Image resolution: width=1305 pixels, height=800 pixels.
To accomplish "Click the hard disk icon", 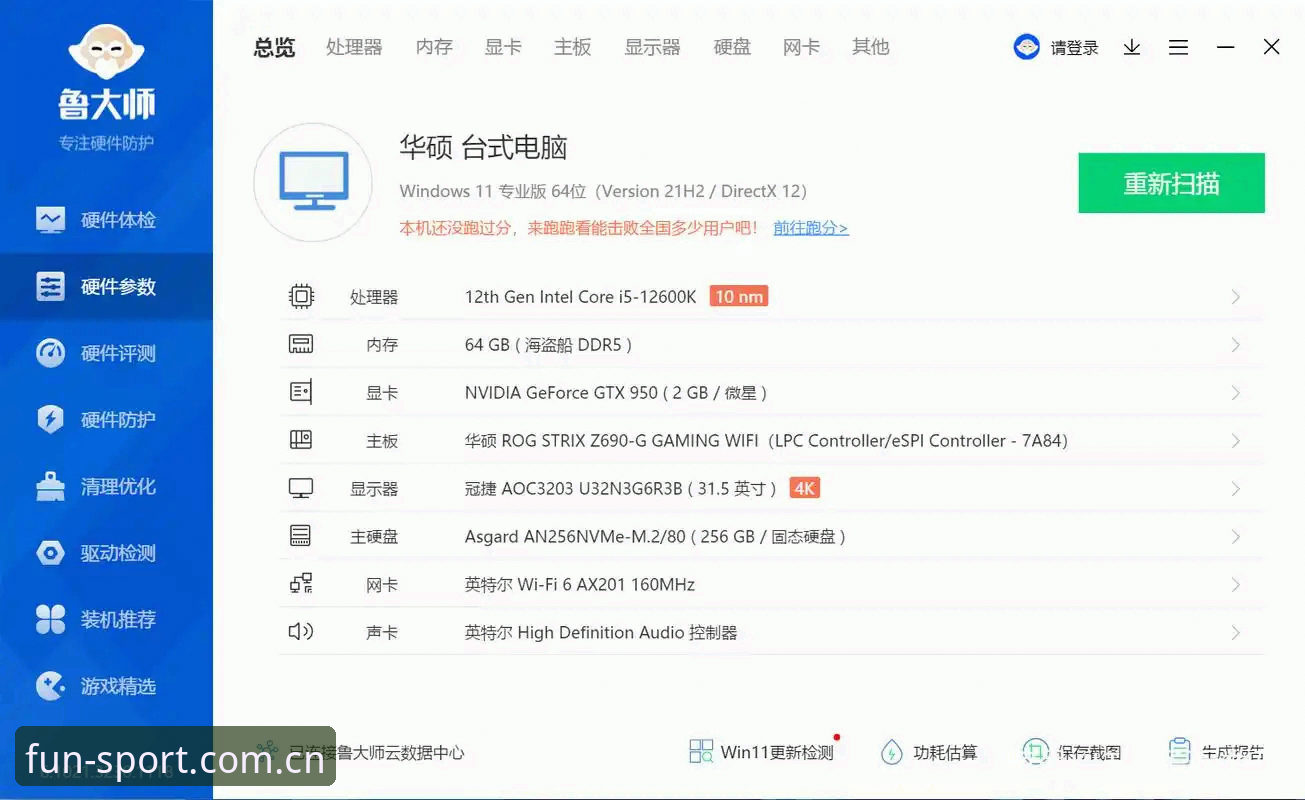I will [x=301, y=536].
